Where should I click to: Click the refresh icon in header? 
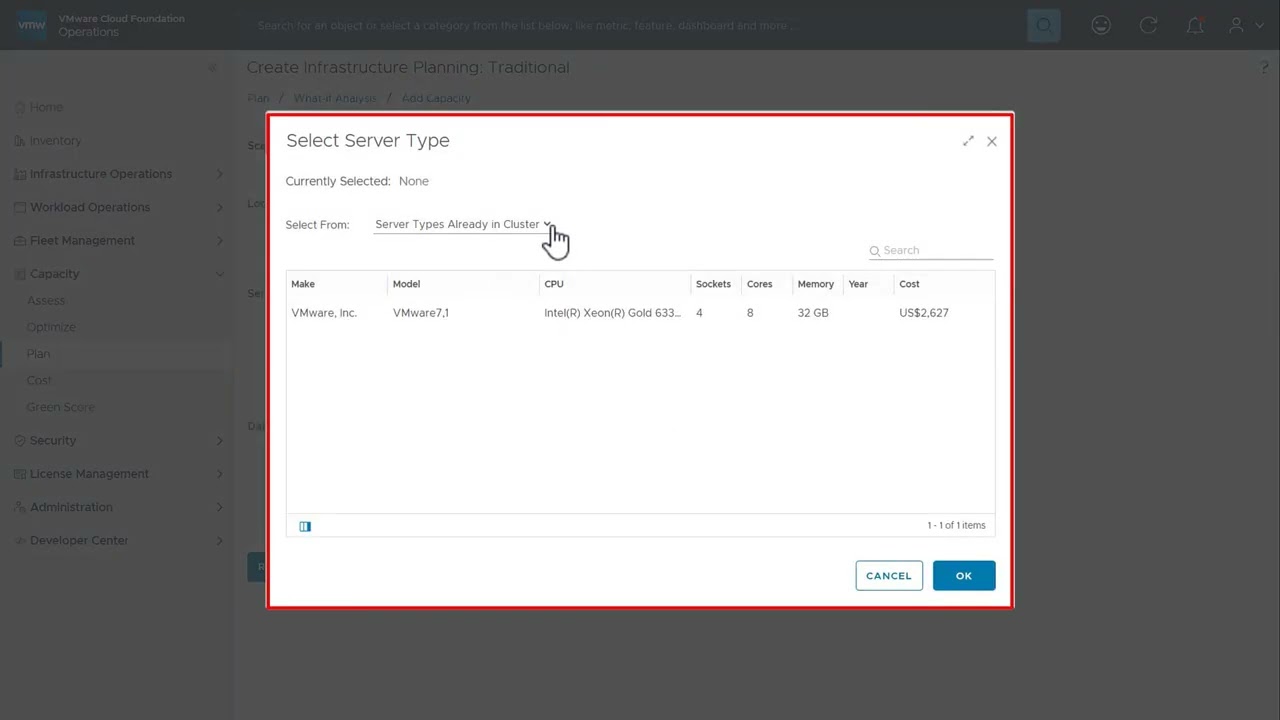click(1148, 25)
